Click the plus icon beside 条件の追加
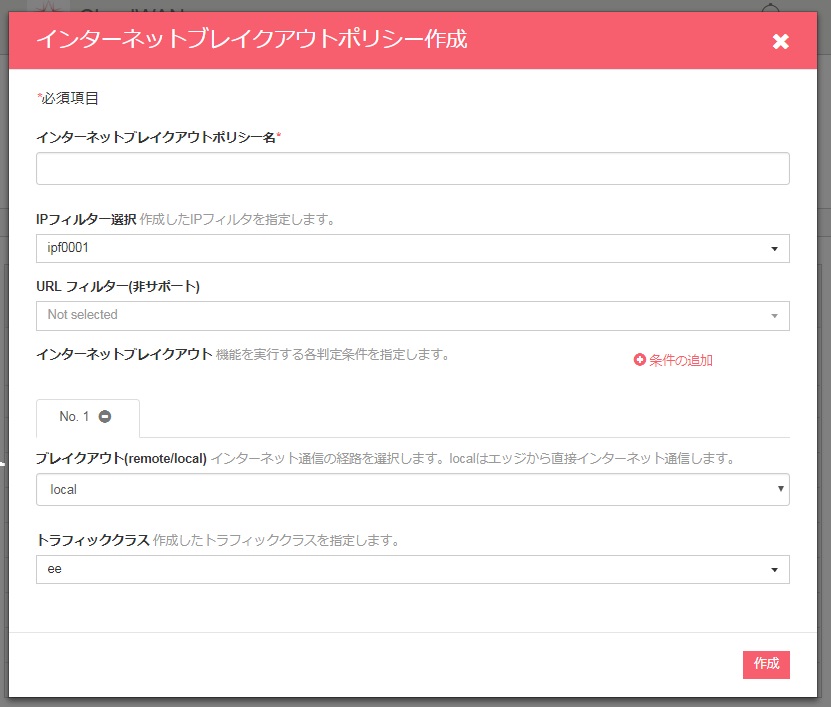The image size is (831, 707). (640, 360)
